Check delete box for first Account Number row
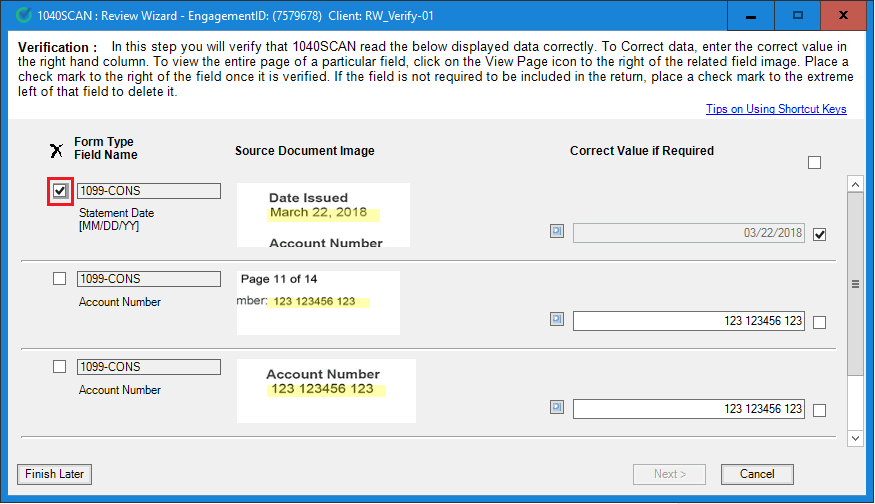 pyautogui.click(x=60, y=279)
